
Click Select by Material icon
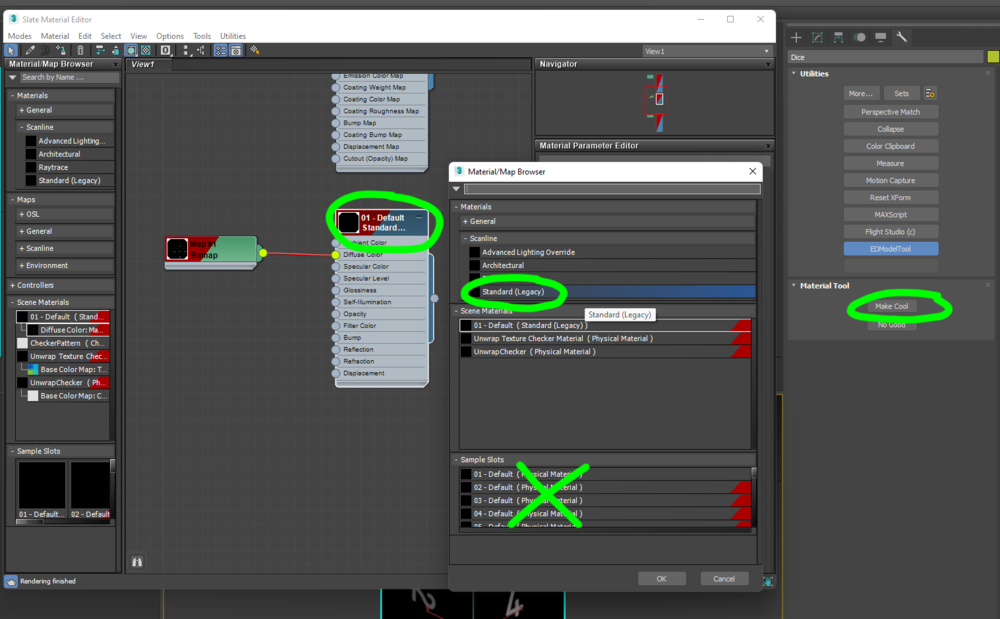click(x=254, y=50)
